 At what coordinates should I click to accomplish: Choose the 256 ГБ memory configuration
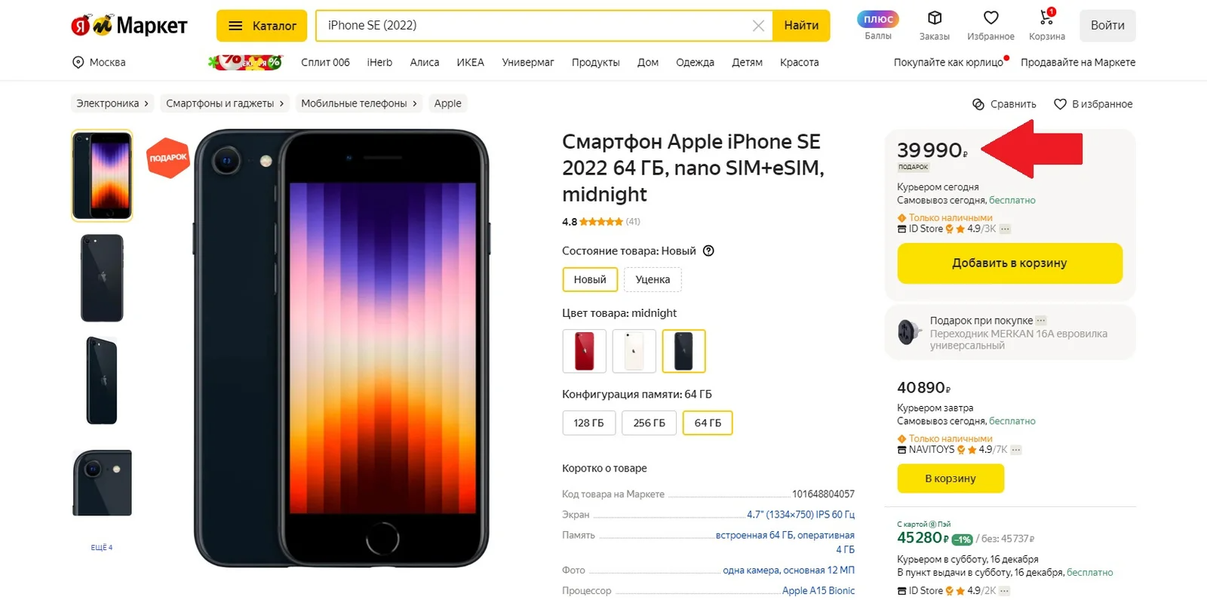tap(649, 423)
